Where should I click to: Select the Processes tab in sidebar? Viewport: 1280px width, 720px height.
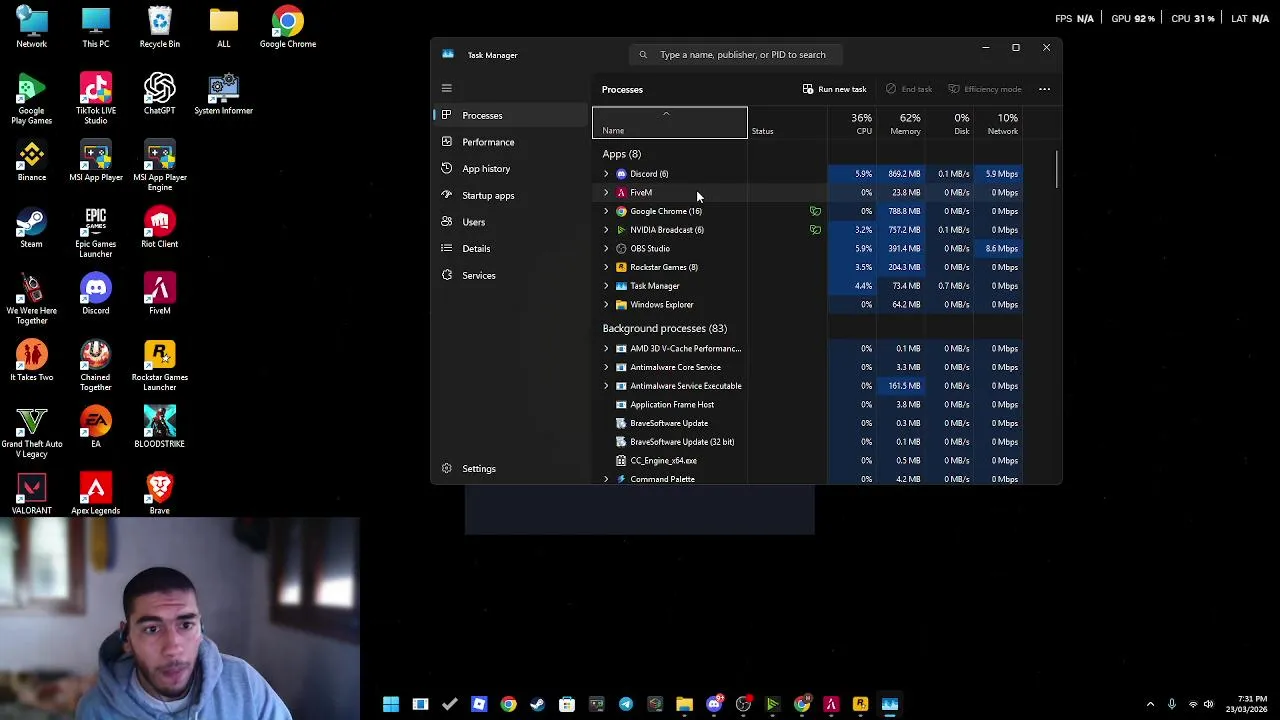(x=510, y=115)
